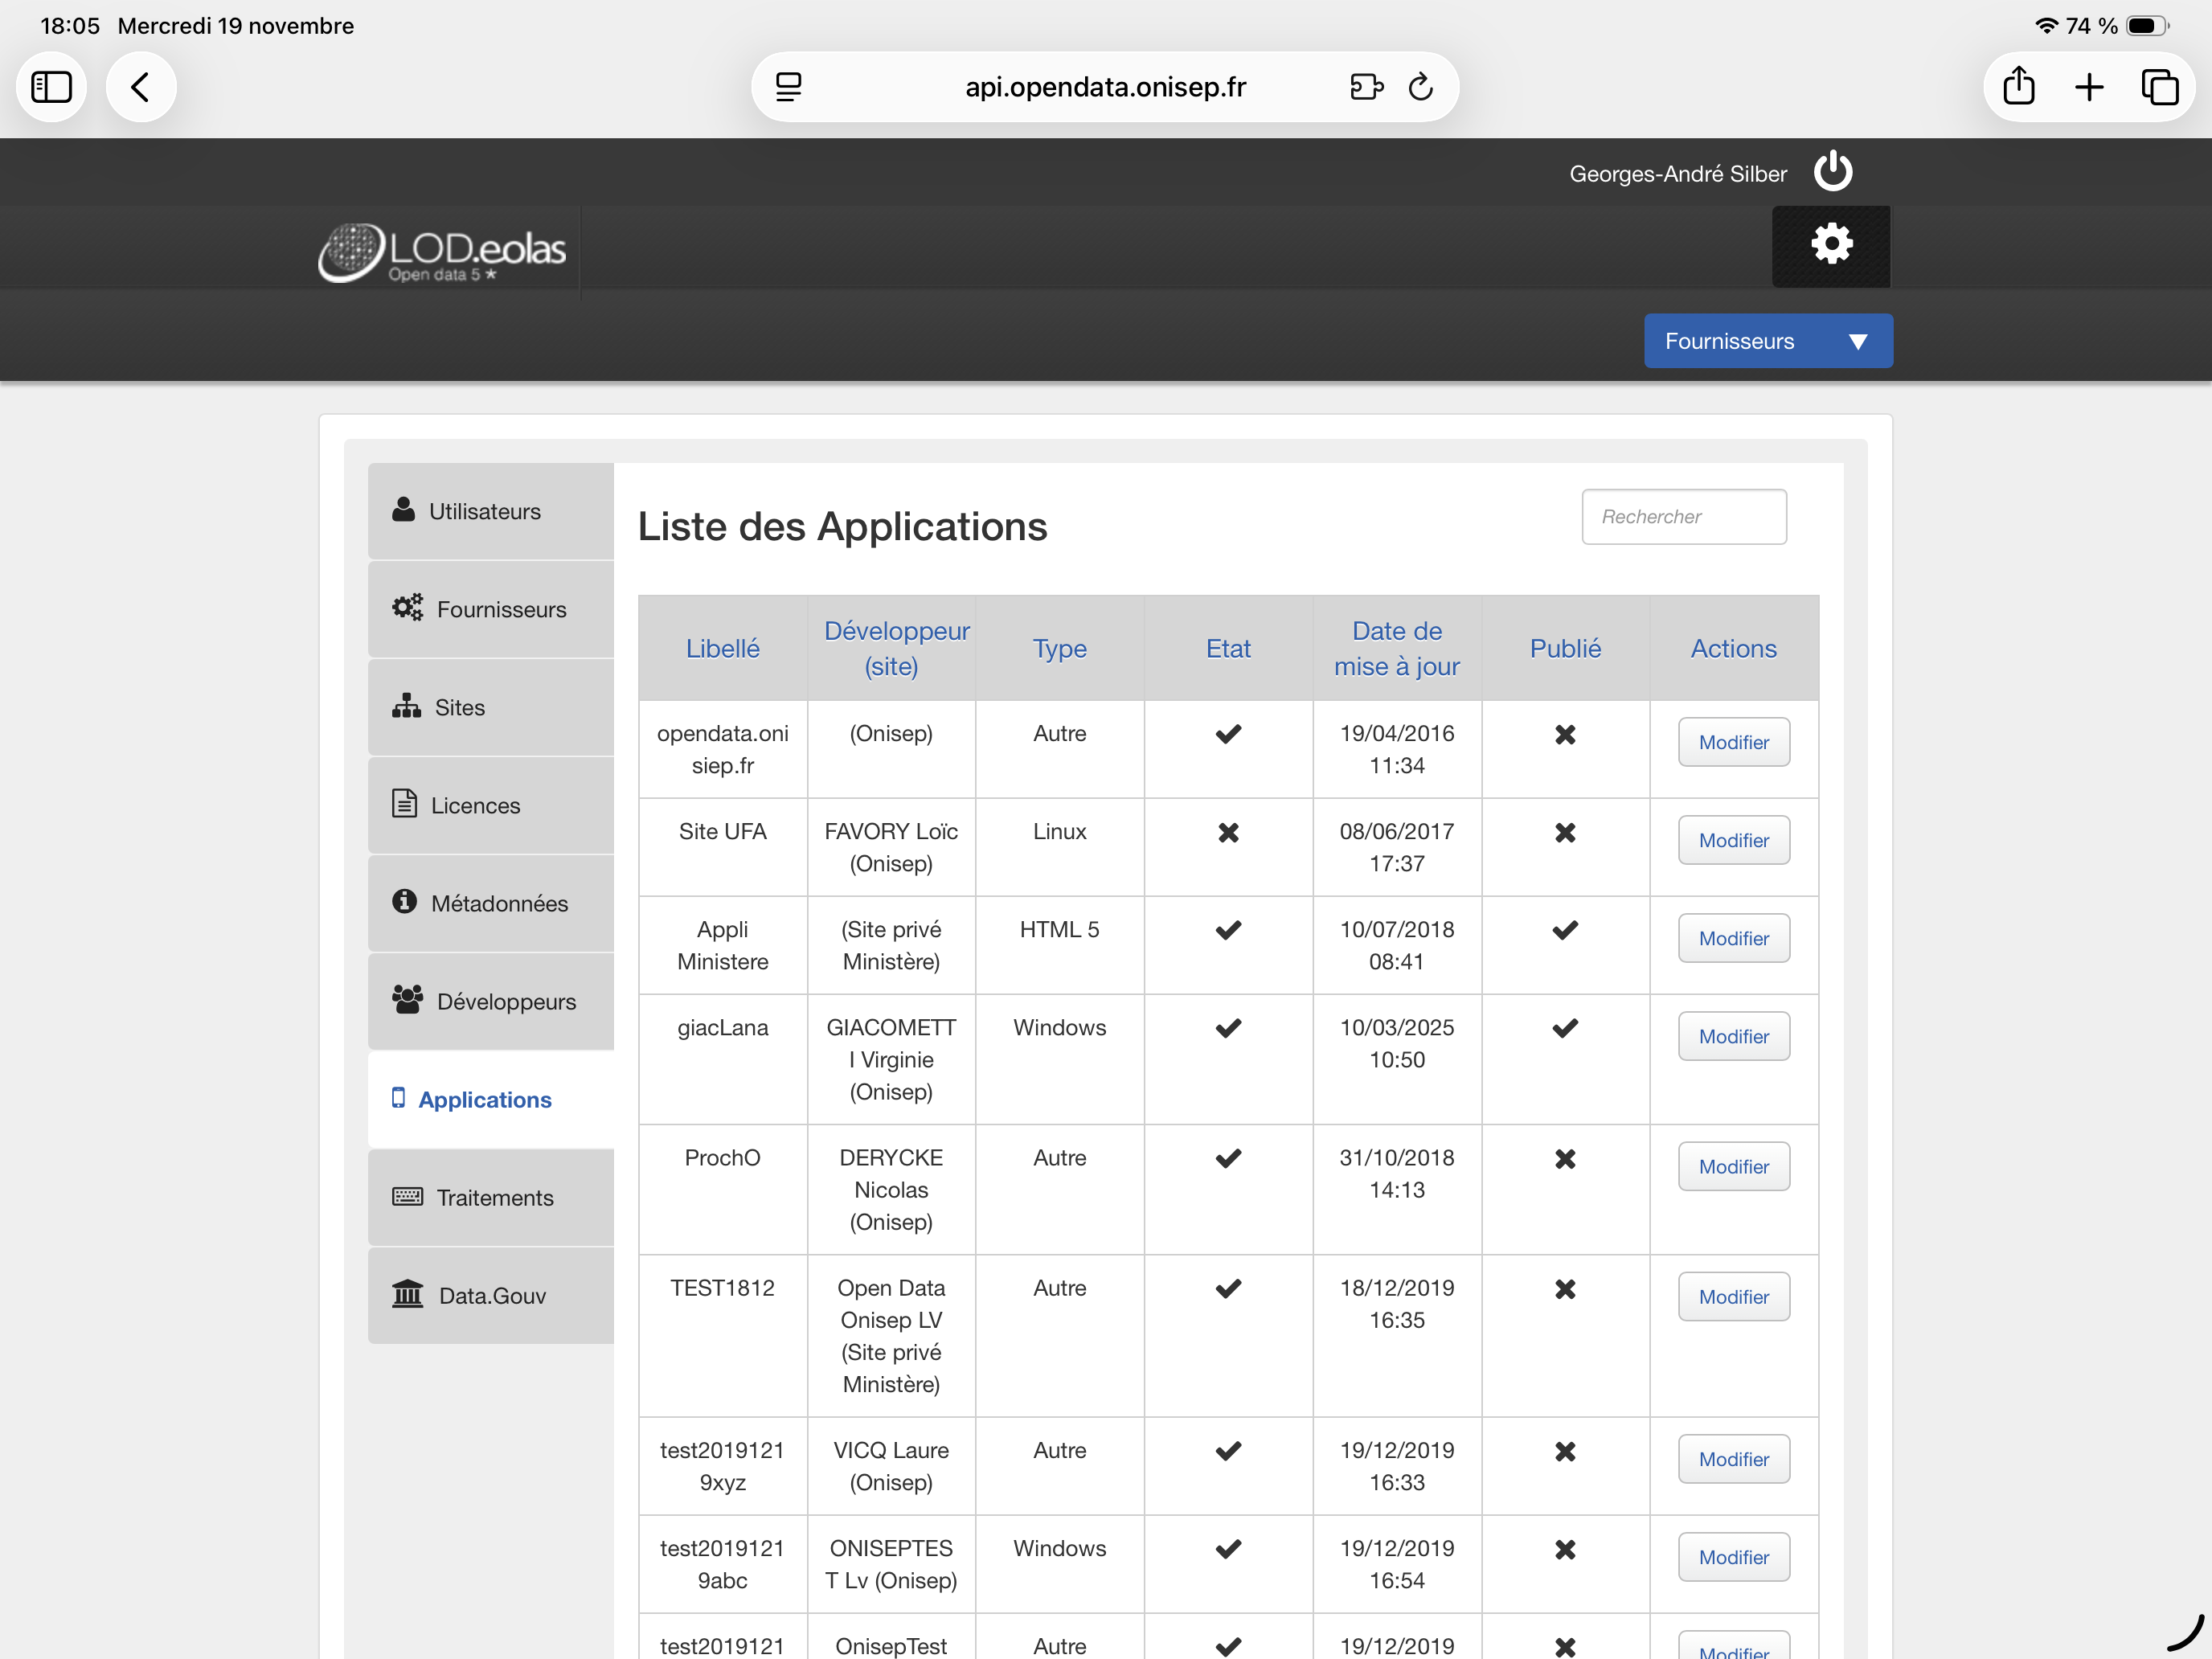Sort by Date de mise à jour
Viewport: 2212px width, 1659px height.
tap(1396, 648)
